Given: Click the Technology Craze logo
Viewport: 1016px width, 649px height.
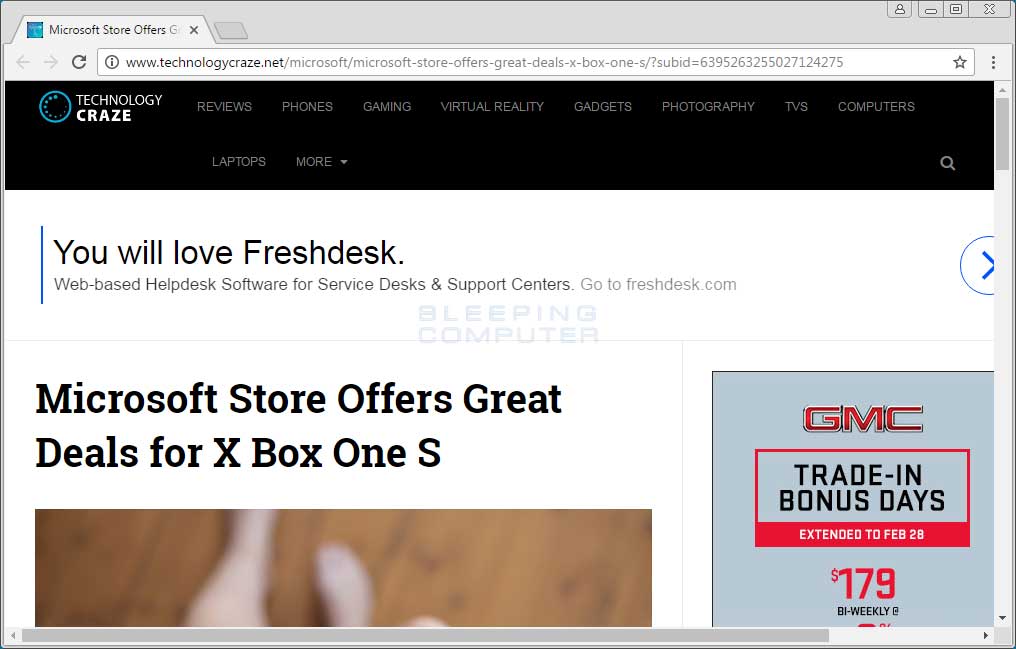Looking at the screenshot, I should pos(101,107).
